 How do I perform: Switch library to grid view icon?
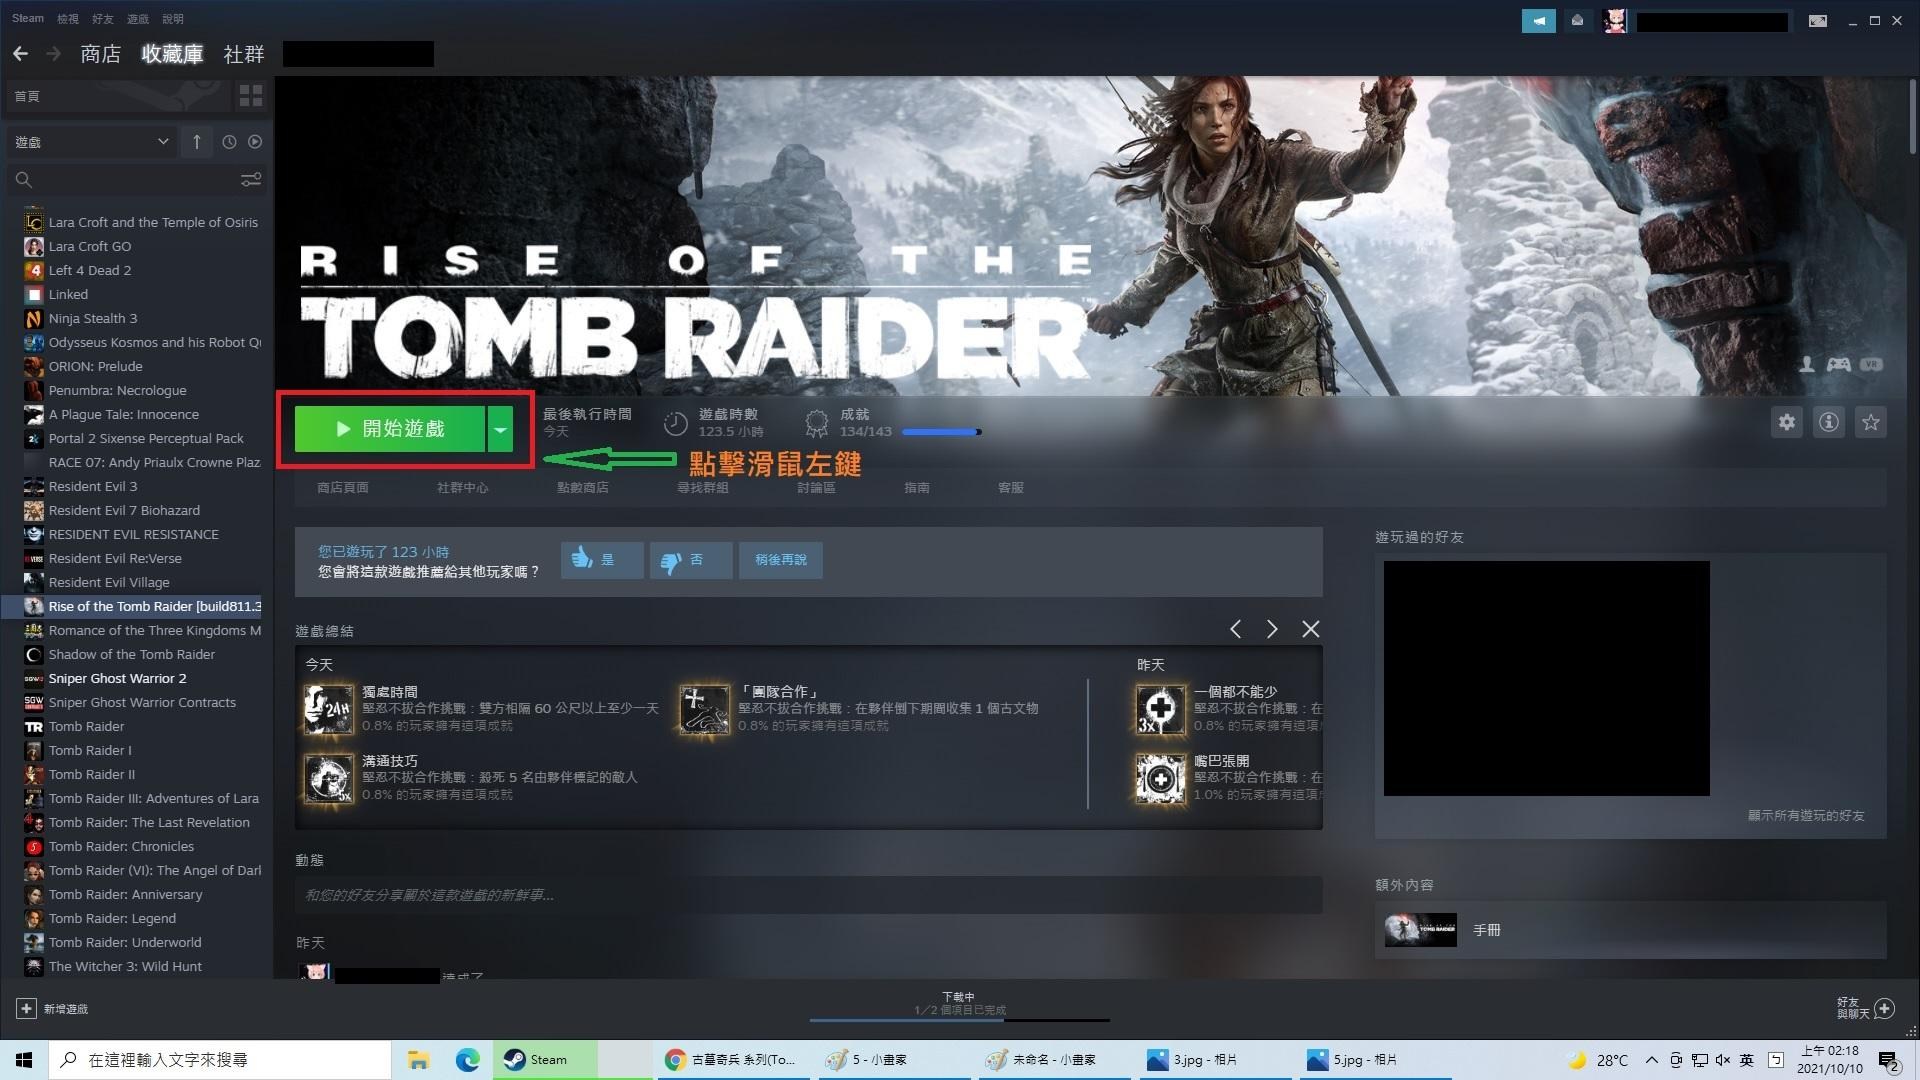tap(251, 96)
